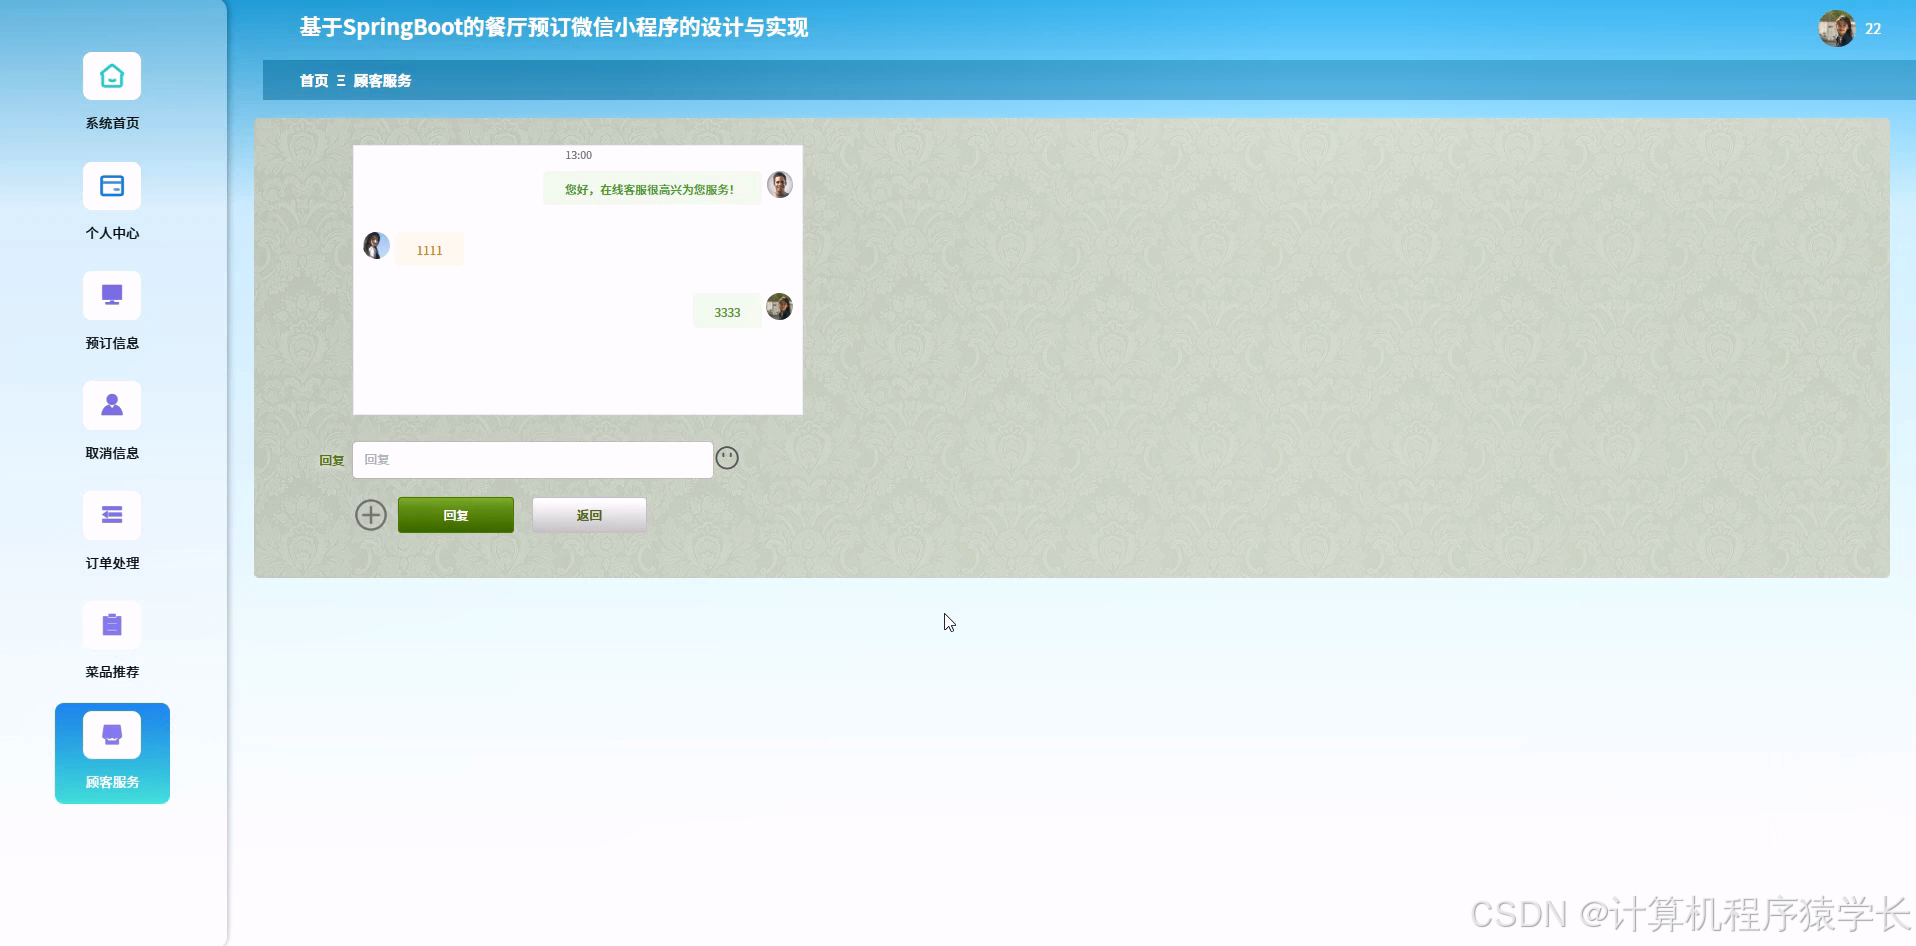Click the 取消信息 person icon

[x=111, y=405]
